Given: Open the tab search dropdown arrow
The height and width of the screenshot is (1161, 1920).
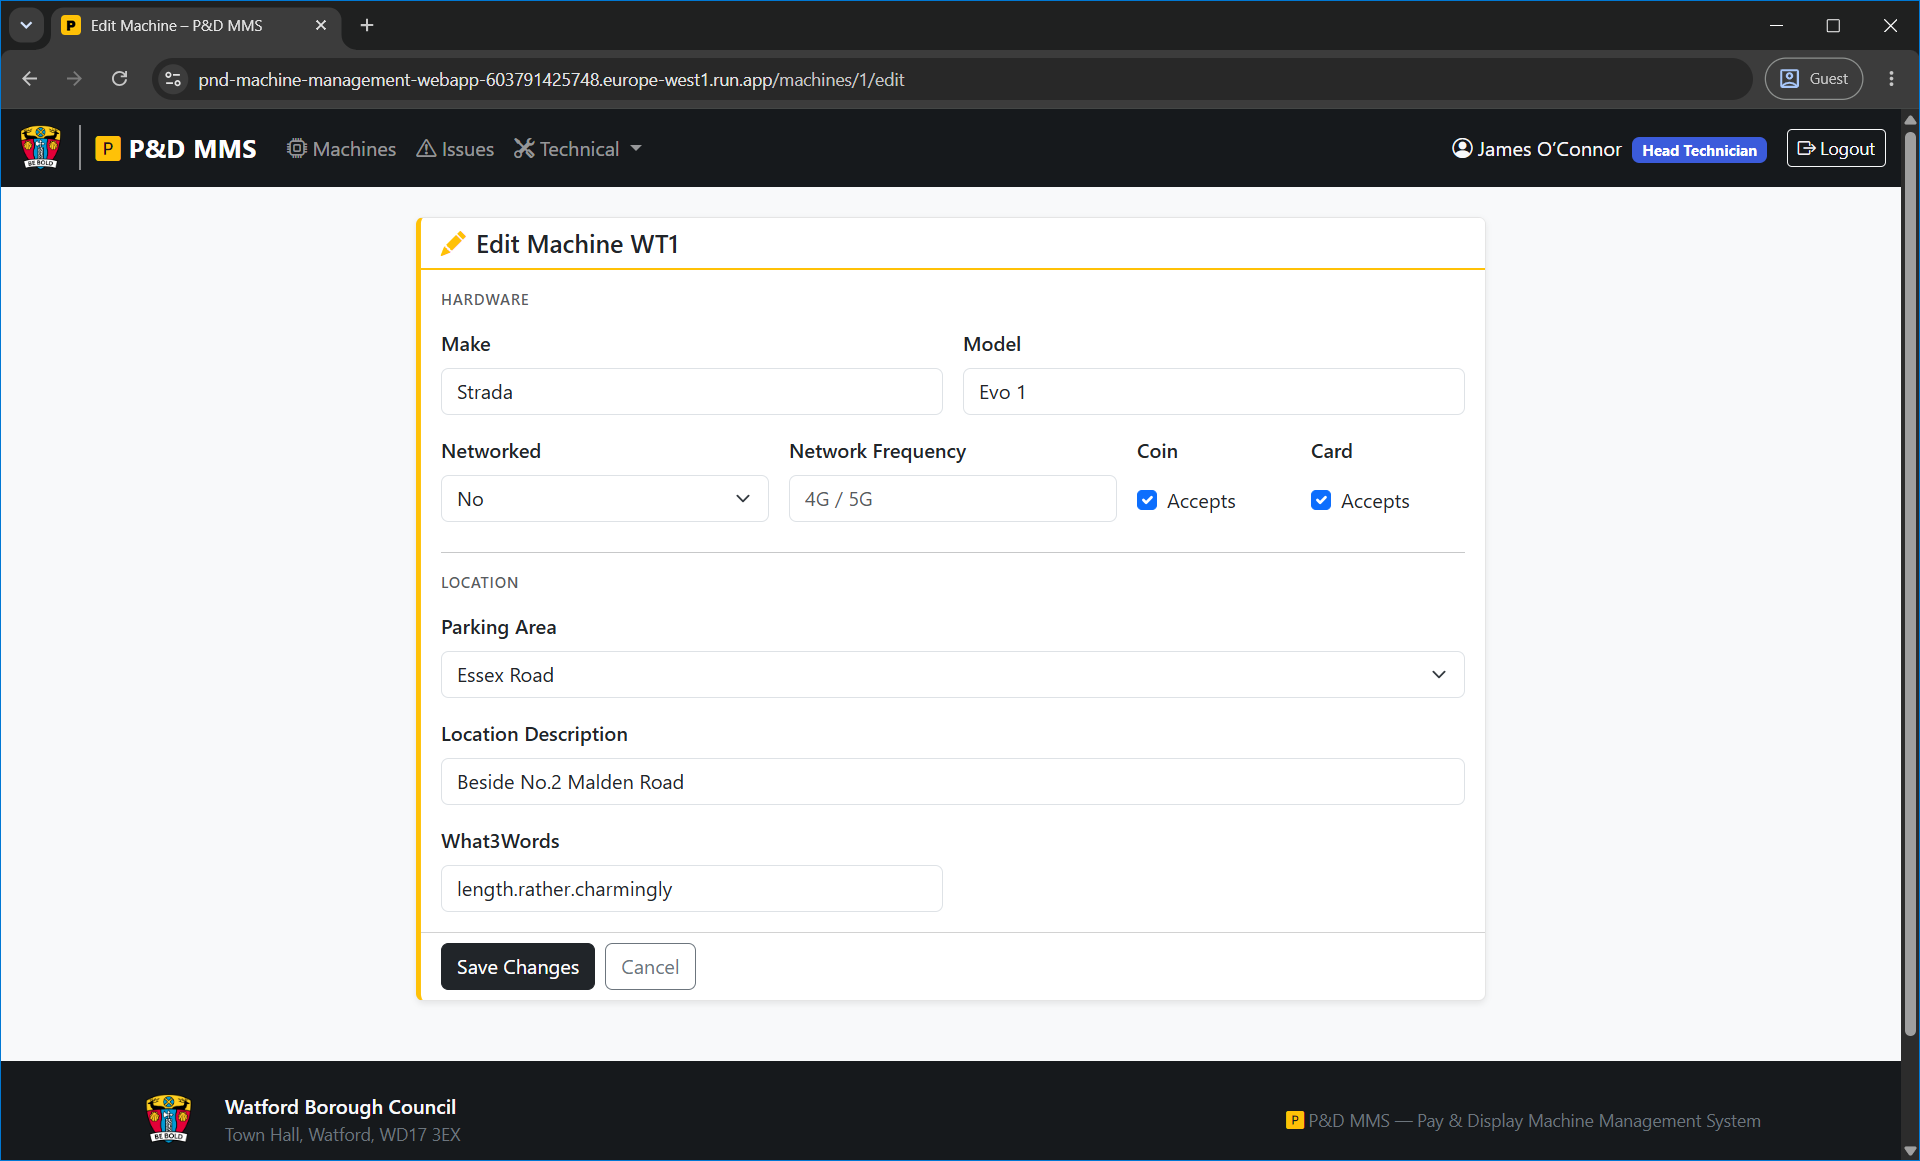Looking at the screenshot, I should point(26,25).
